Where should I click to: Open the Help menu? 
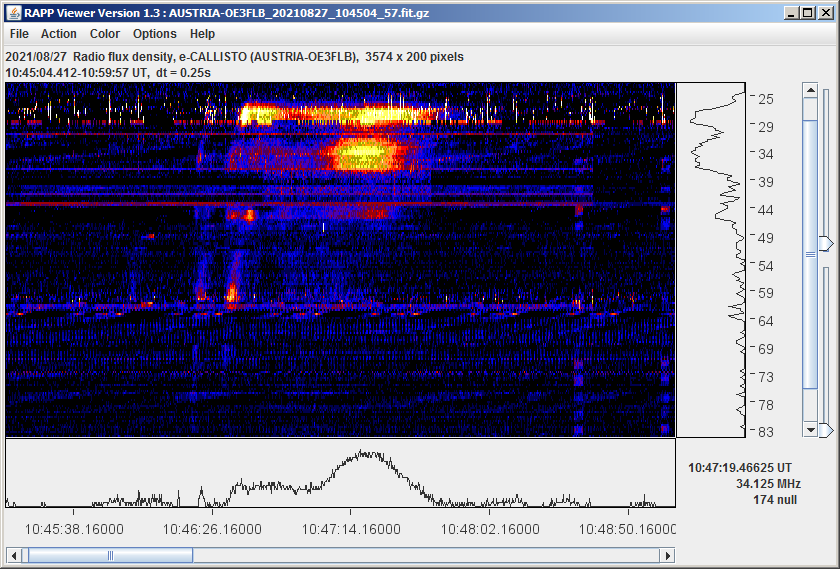click(202, 34)
